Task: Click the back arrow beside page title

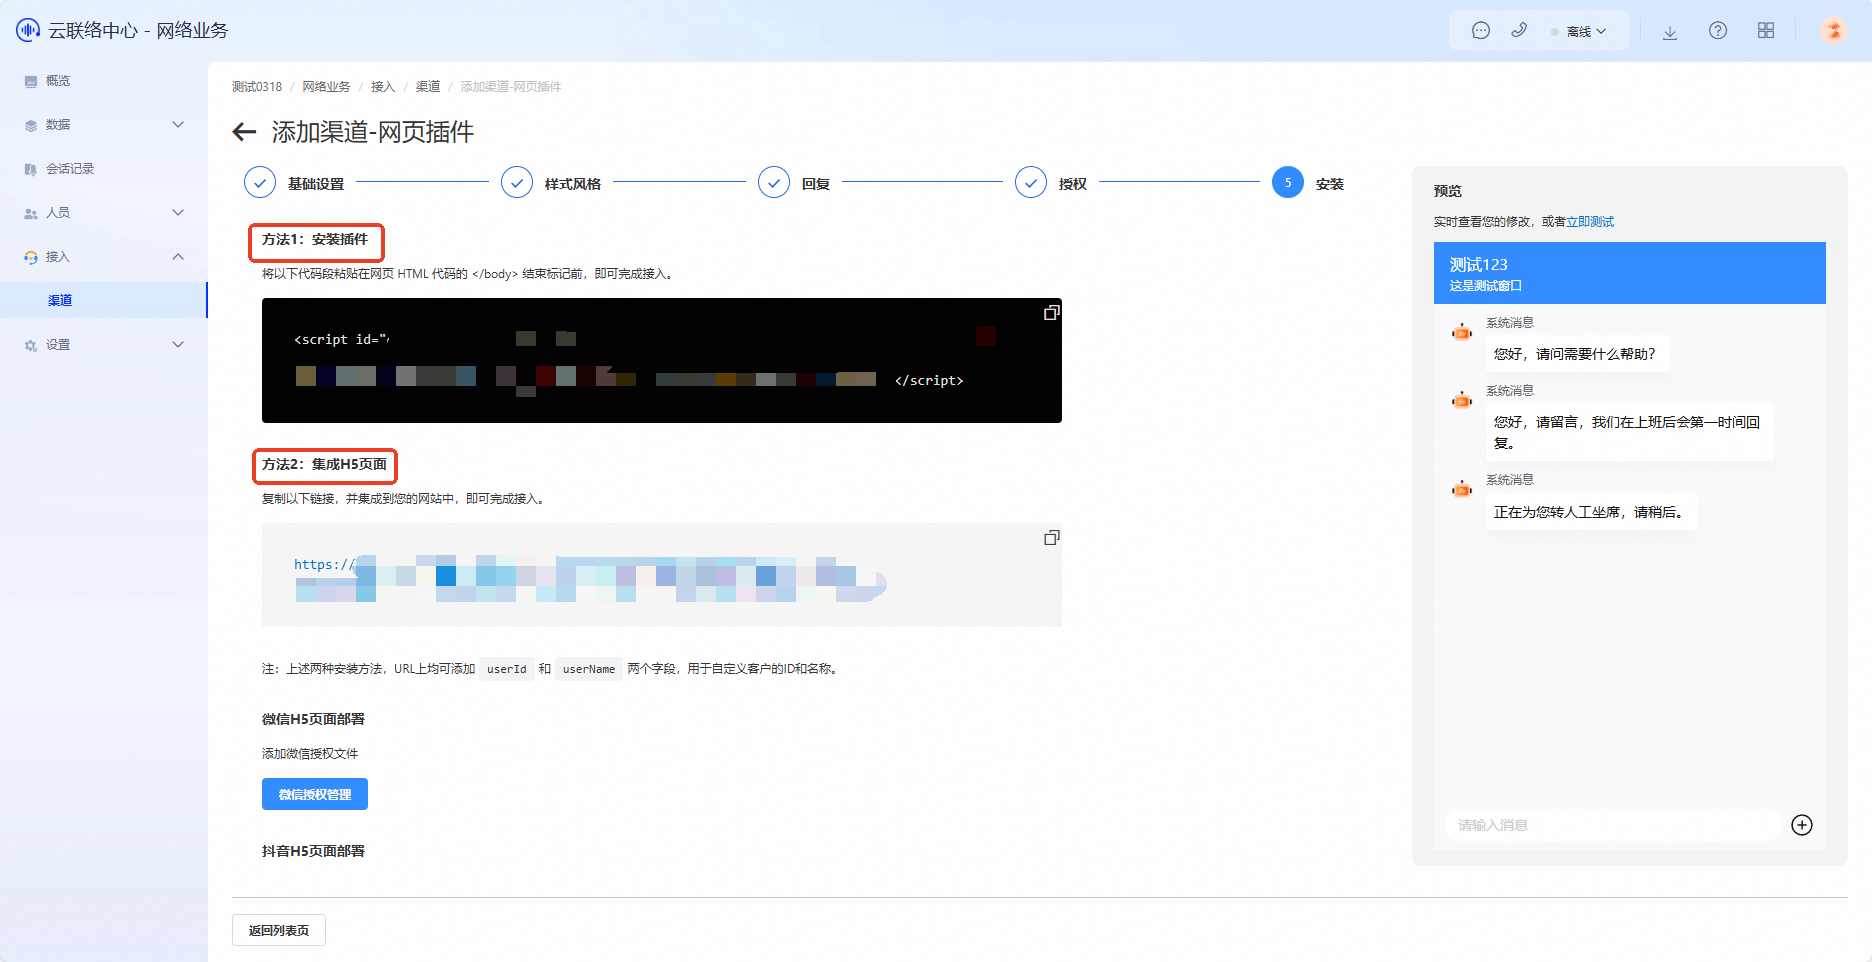Action: pyautogui.click(x=244, y=132)
